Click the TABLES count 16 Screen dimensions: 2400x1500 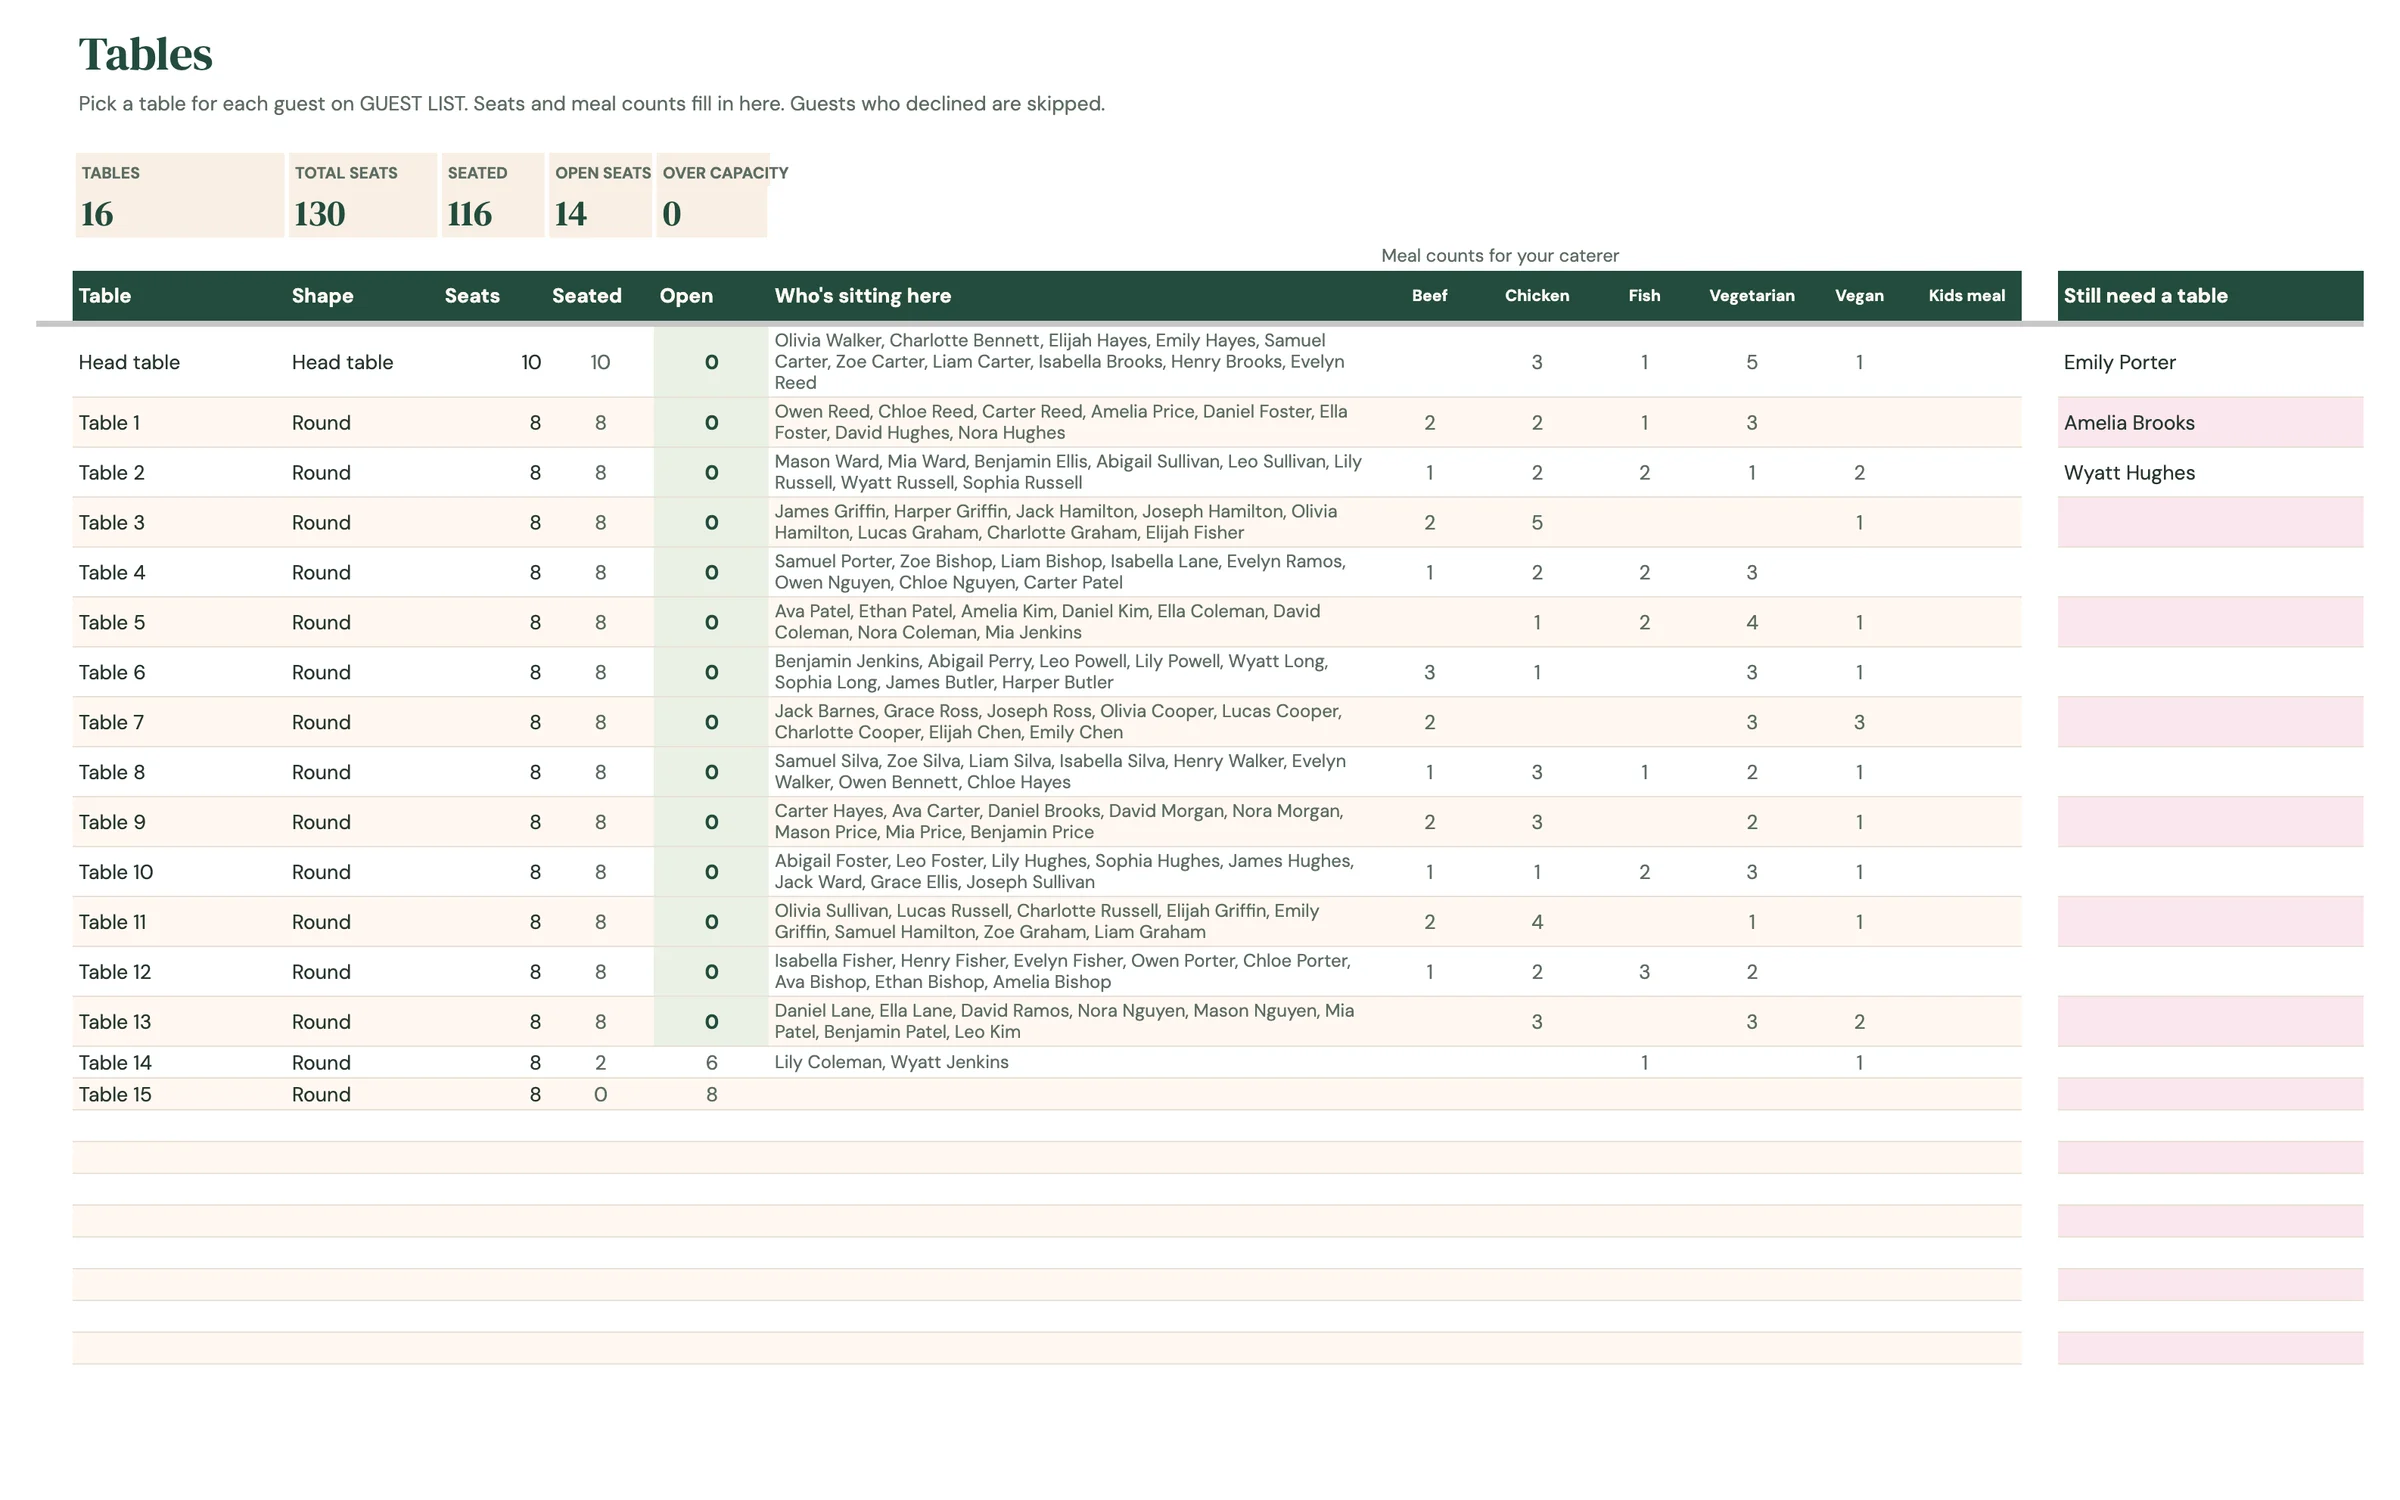pyautogui.click(x=97, y=213)
